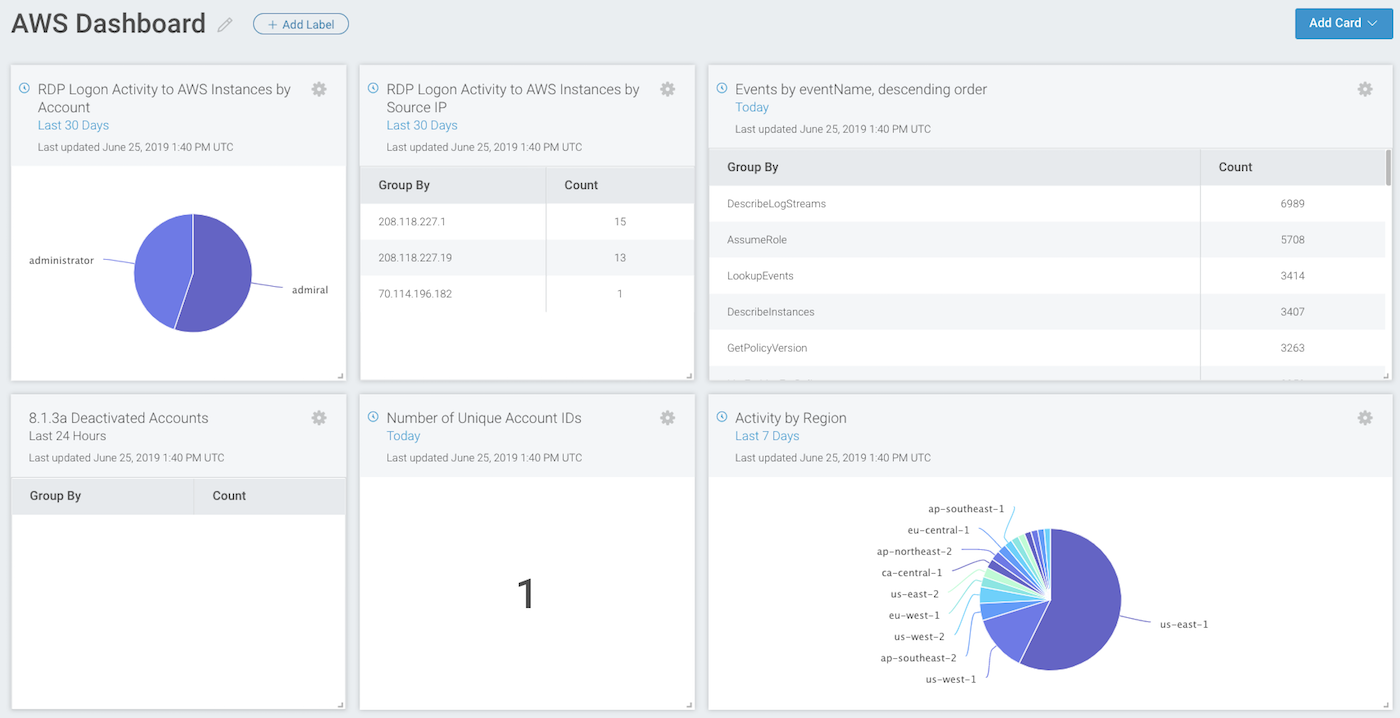Open gear on Number of Unique Account IDs card
1400x718 pixels.
(667, 418)
